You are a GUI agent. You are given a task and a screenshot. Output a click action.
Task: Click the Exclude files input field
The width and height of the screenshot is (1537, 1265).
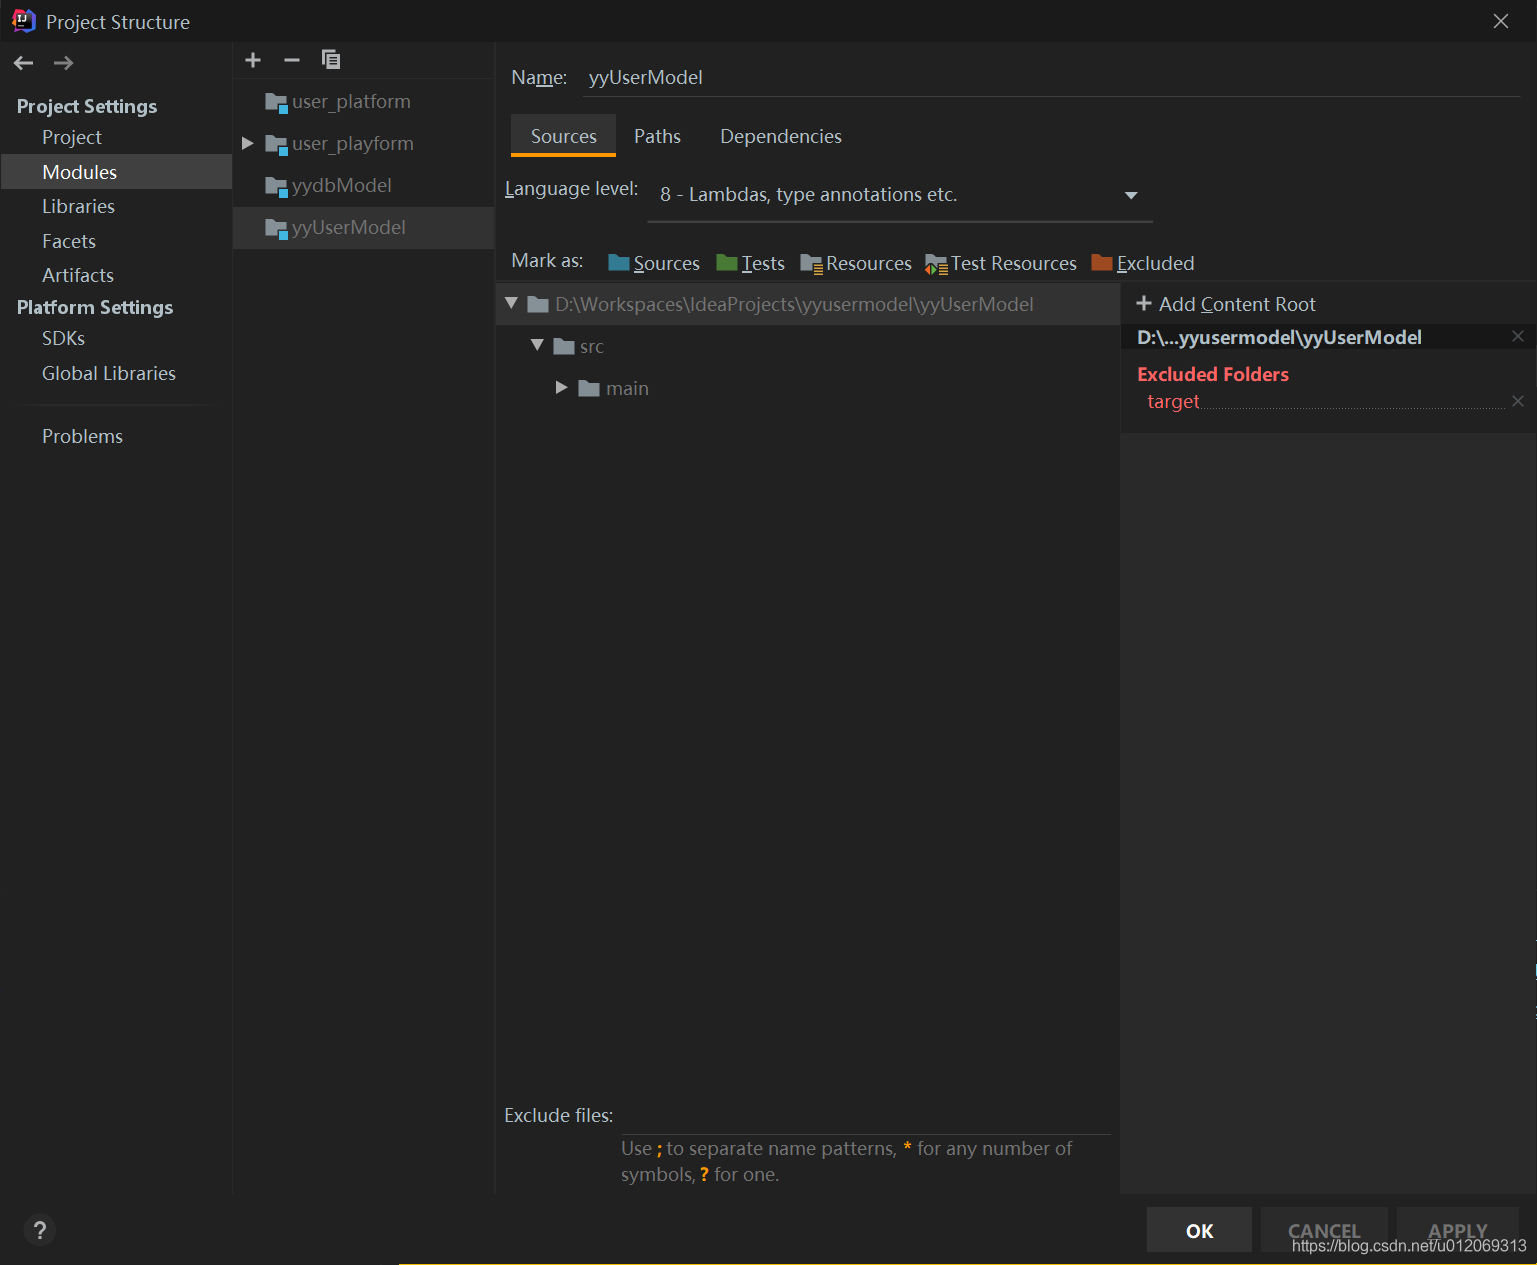click(x=866, y=1116)
